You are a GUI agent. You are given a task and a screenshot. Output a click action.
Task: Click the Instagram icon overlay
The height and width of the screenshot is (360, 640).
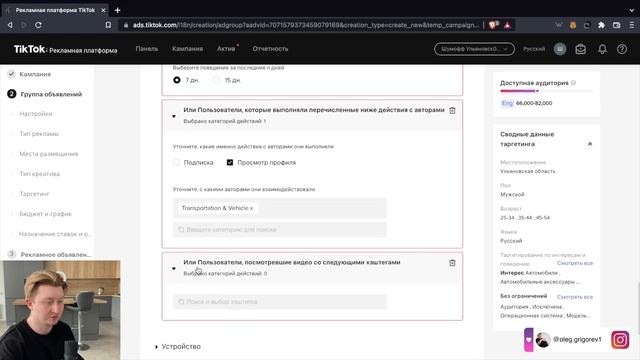(620, 340)
